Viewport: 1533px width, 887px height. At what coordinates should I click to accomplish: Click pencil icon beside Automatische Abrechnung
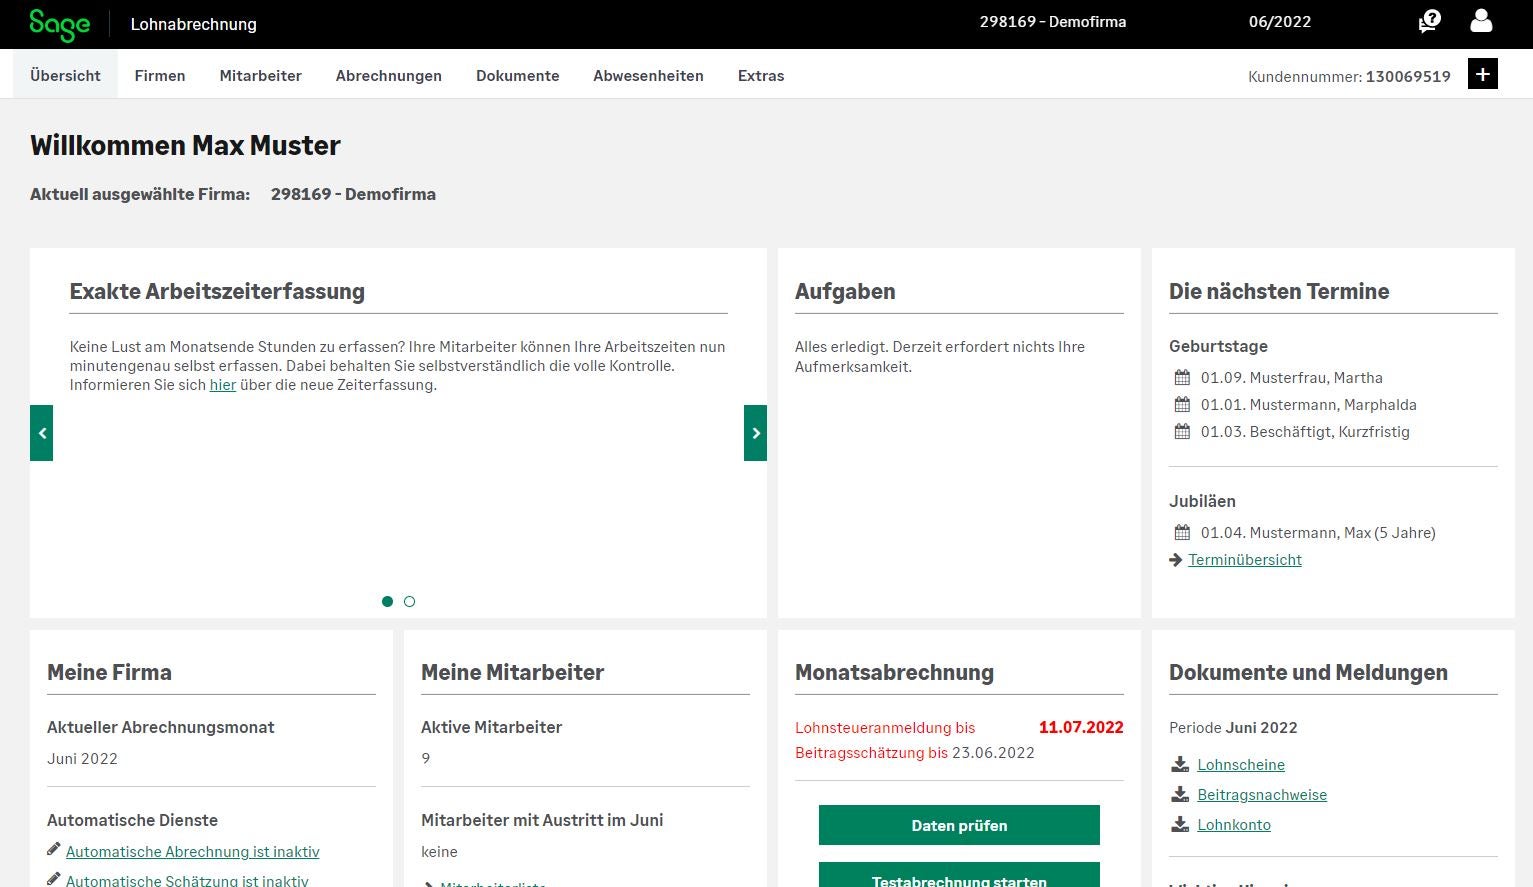[x=54, y=850]
